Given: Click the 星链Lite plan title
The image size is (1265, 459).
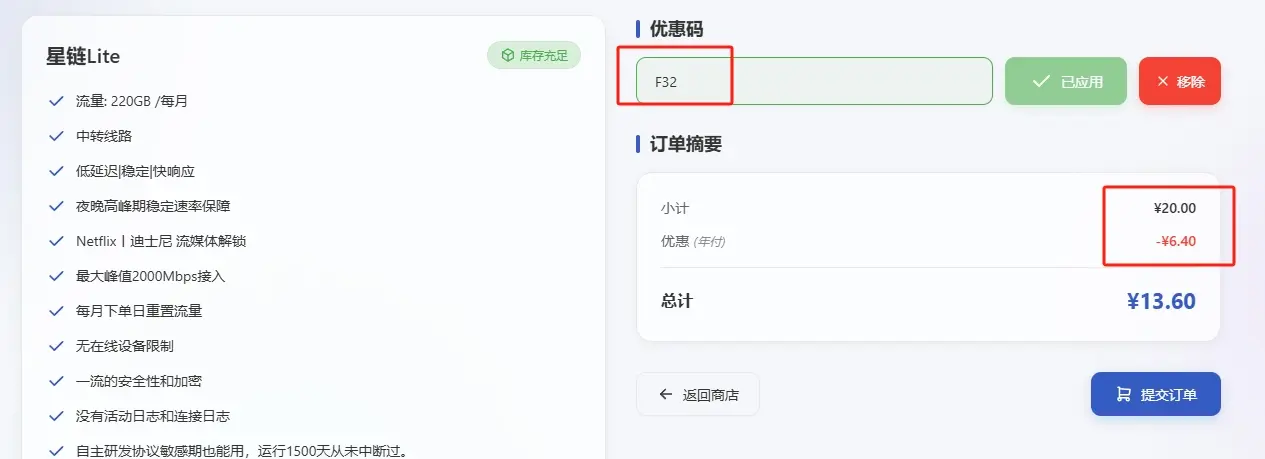Looking at the screenshot, I should point(83,56).
